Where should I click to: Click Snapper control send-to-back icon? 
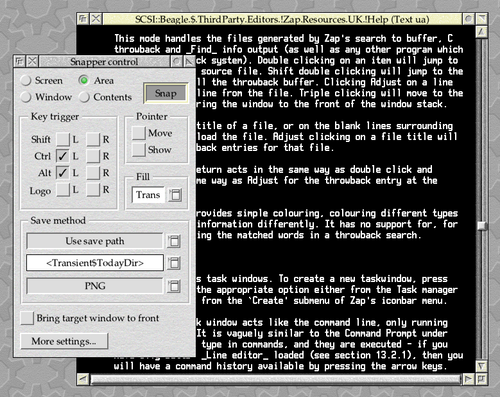[20, 61]
